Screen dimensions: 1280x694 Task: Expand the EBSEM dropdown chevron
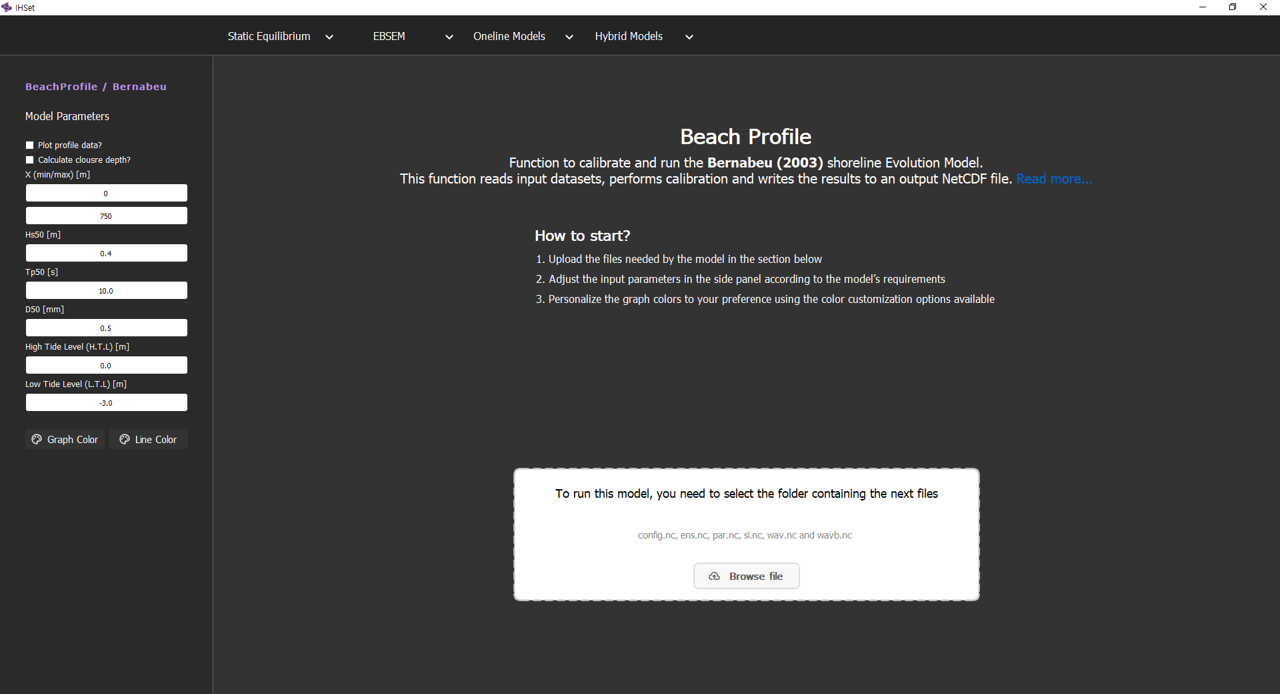click(449, 37)
